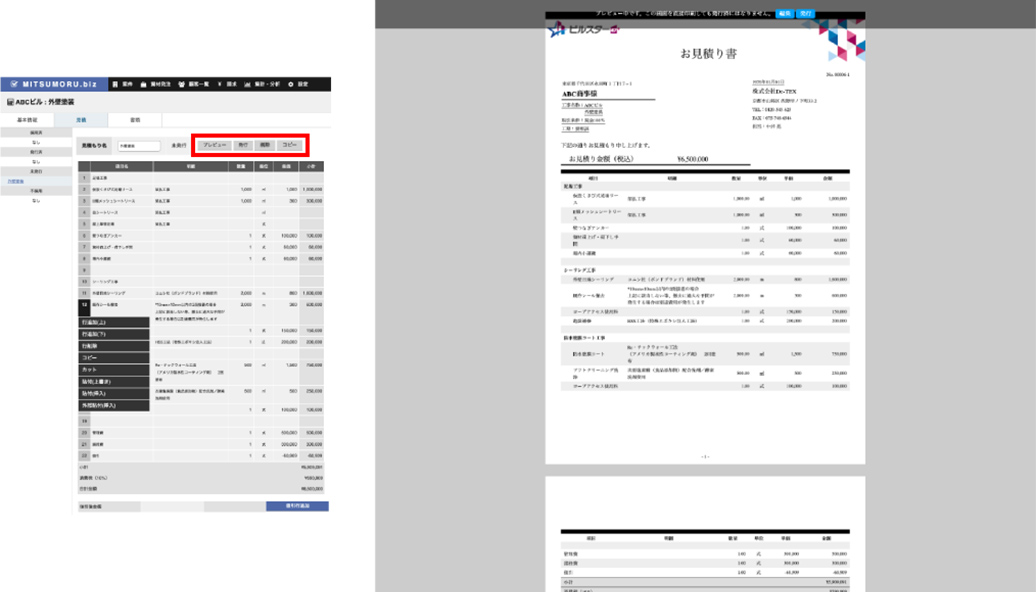Viewport: 1036px width, 592px height.
Task: Choose 行追加(上) from the row context menu
Action: click(x=115, y=322)
